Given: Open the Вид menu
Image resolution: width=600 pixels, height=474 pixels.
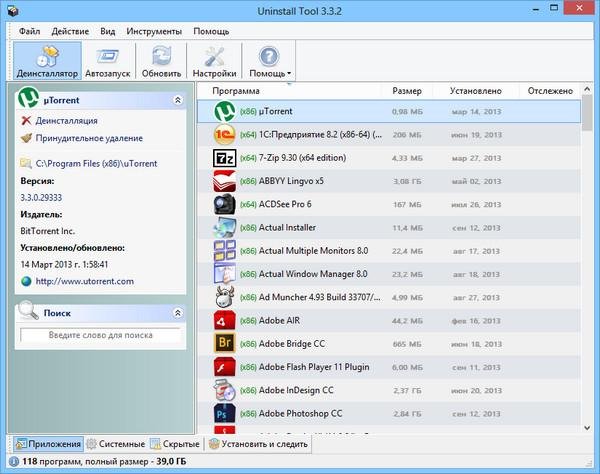Looking at the screenshot, I should (x=108, y=31).
